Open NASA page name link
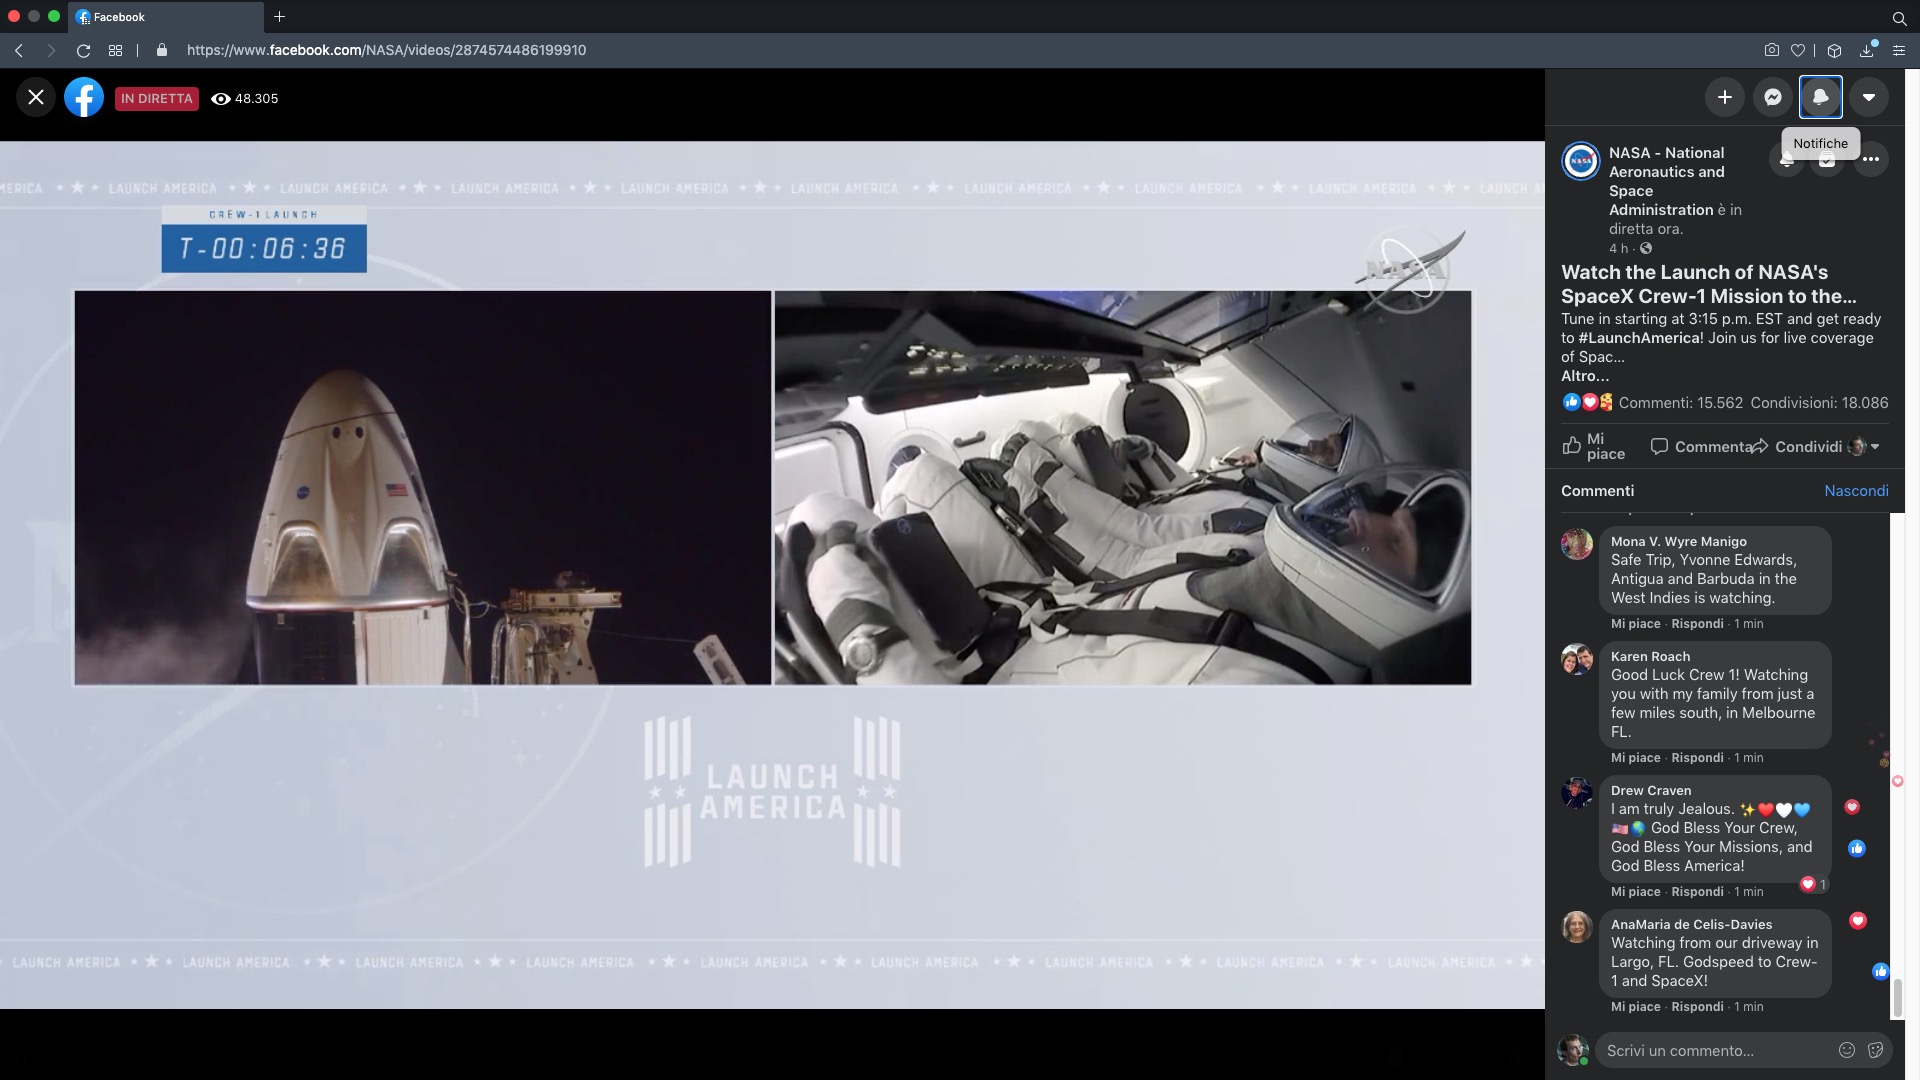 coord(1667,181)
